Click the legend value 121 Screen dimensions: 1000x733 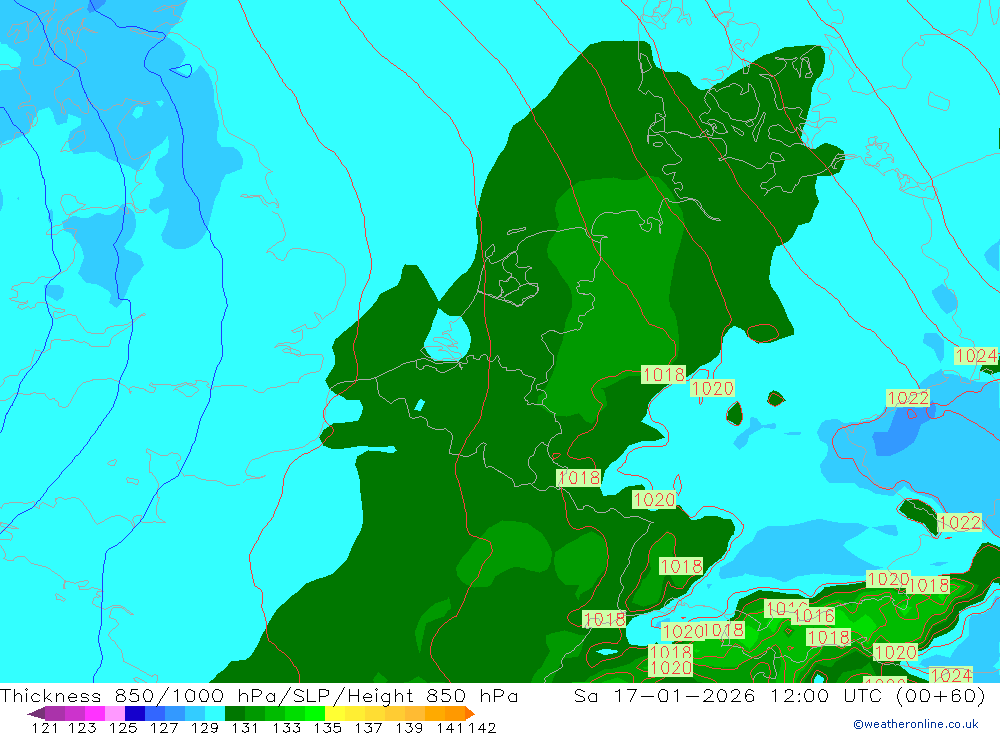tap(45, 727)
